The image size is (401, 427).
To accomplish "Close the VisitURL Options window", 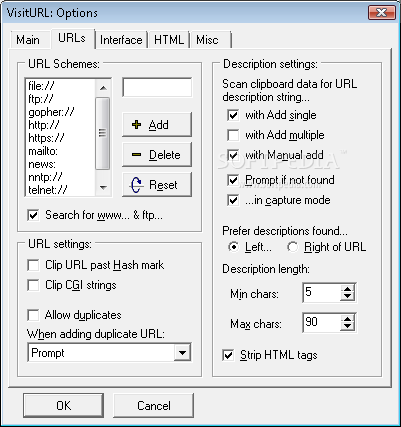I will pyautogui.click(x=381, y=13).
